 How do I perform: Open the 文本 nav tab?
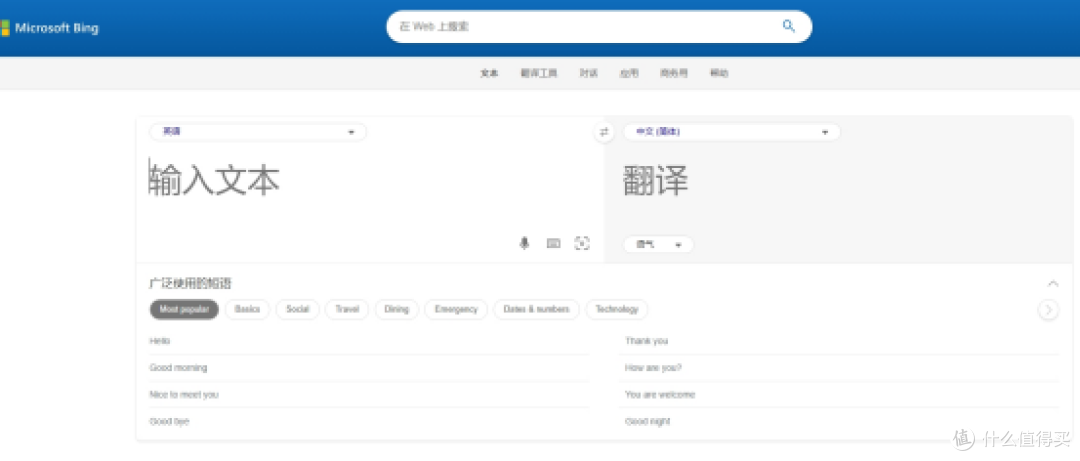(x=489, y=73)
